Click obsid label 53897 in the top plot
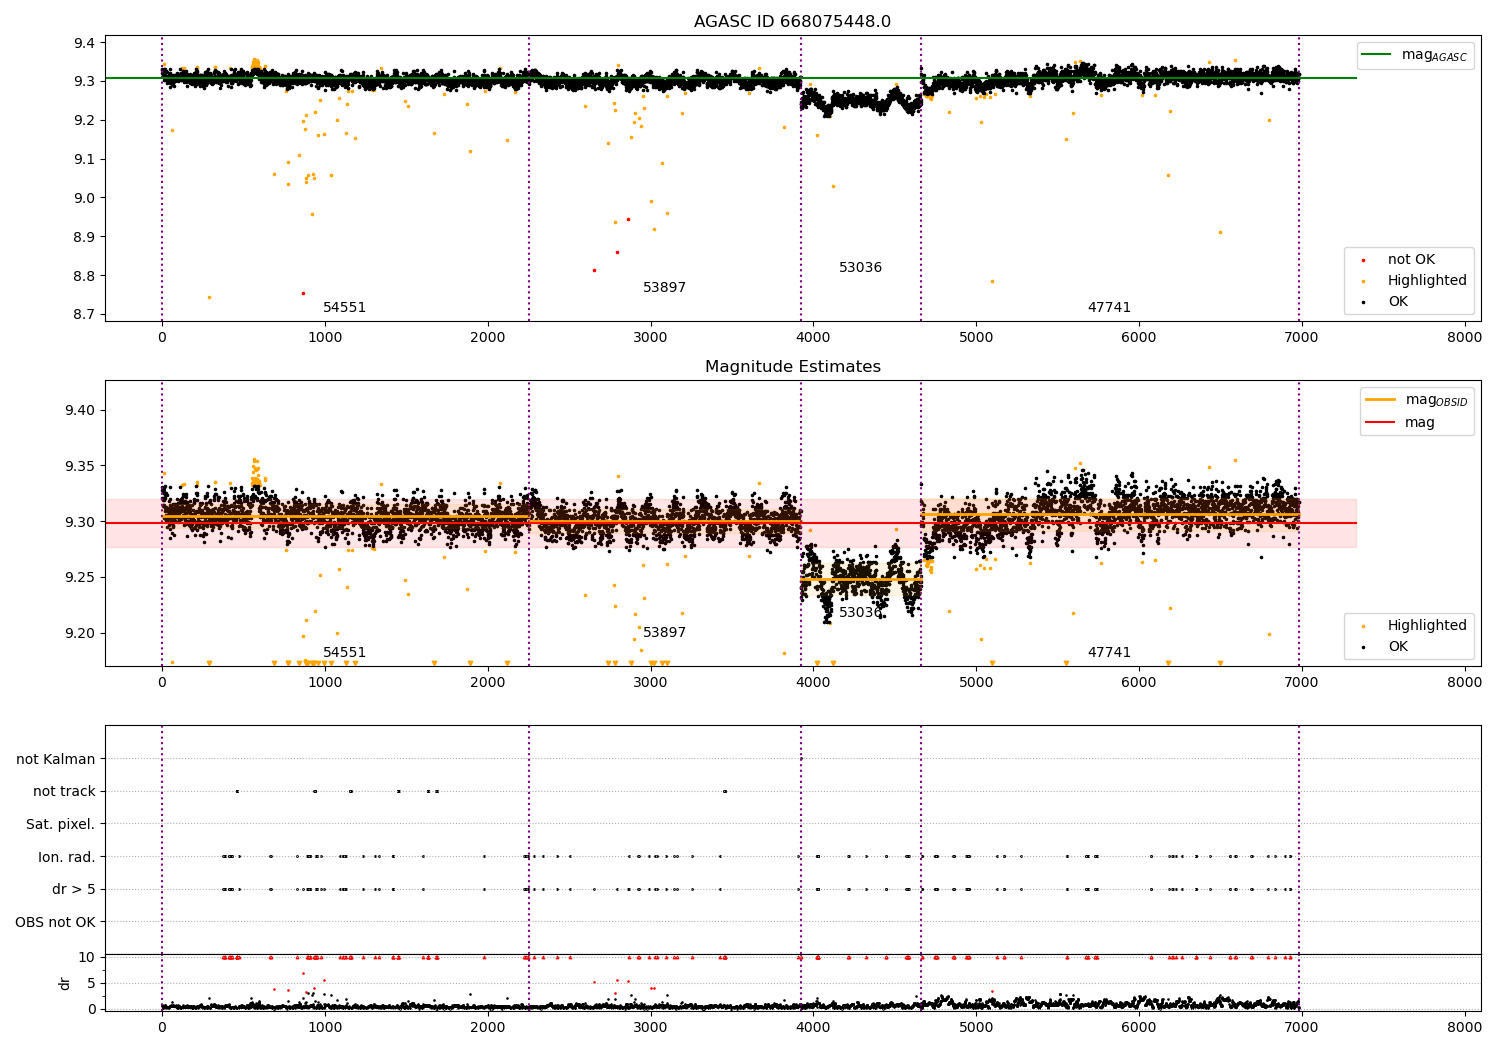 click(x=664, y=288)
